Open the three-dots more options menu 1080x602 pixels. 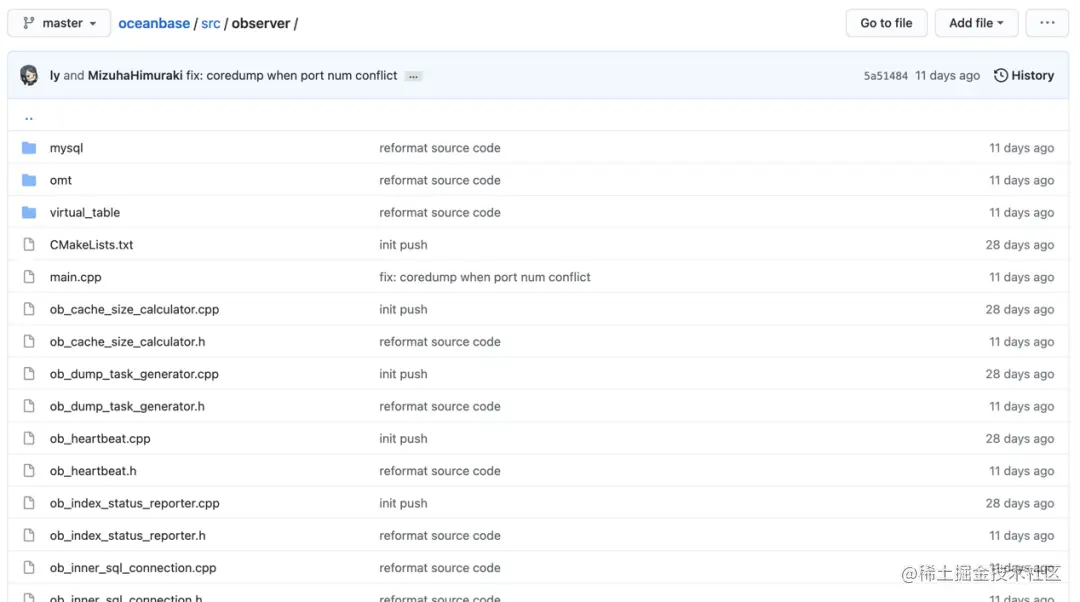click(x=1047, y=23)
